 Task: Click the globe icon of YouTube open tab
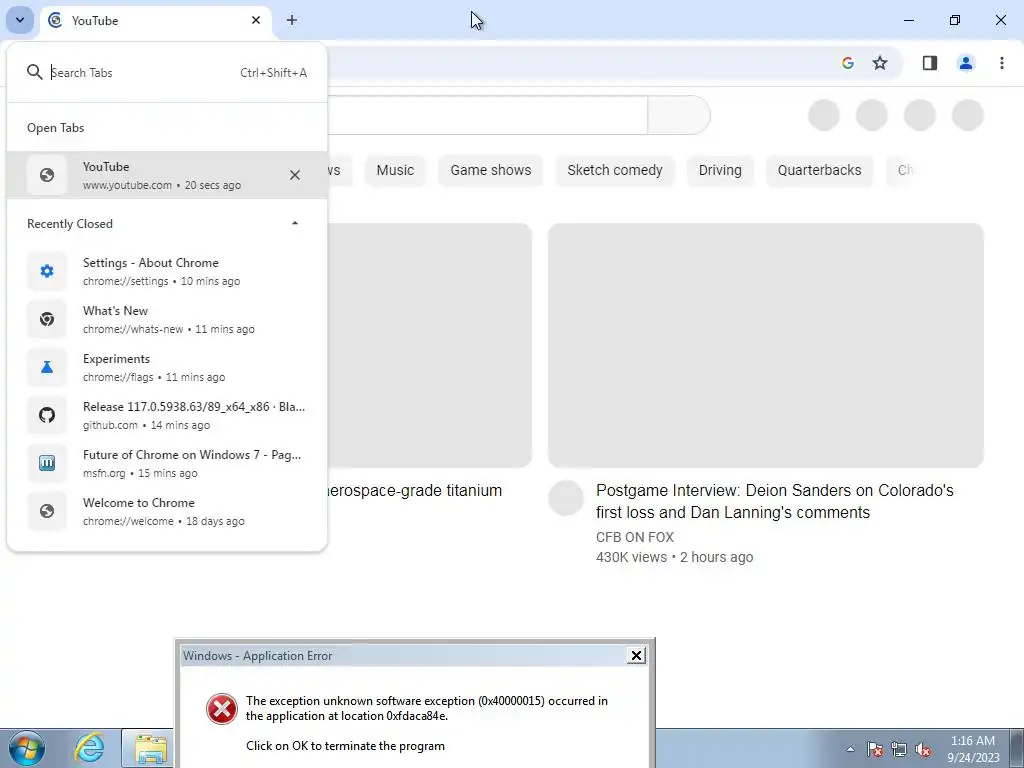pyautogui.click(x=47, y=175)
